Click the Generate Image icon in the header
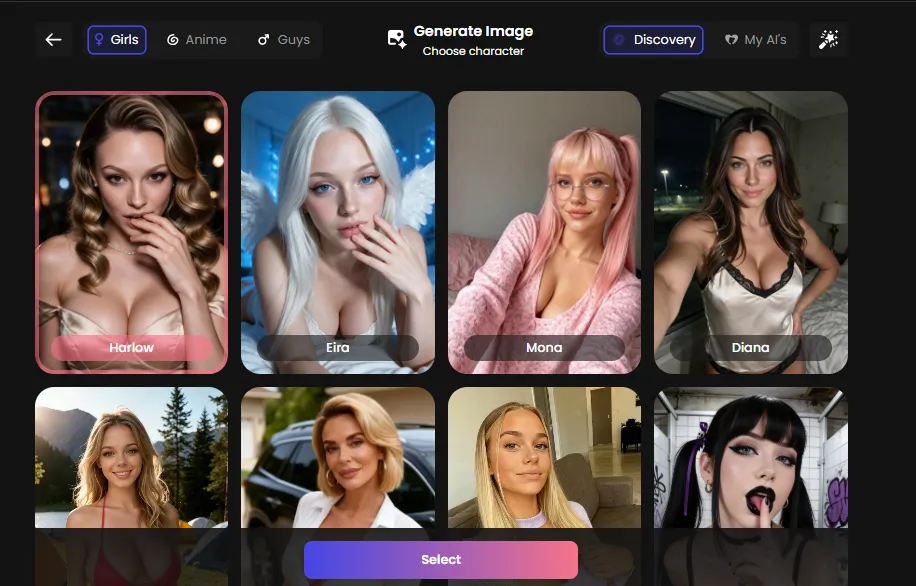This screenshot has width=916, height=586. click(x=397, y=40)
